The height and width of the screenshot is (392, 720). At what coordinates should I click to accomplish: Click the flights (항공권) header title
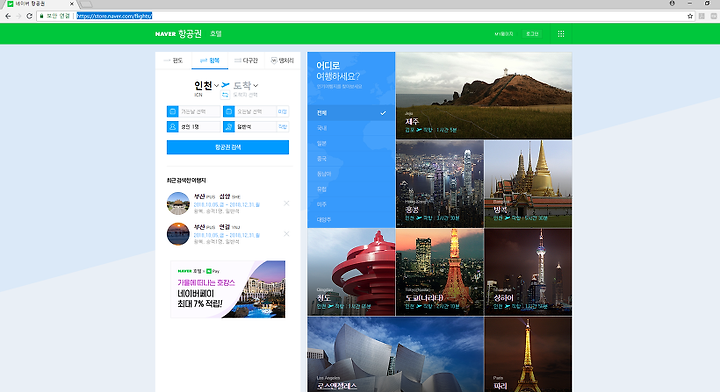[x=190, y=34]
